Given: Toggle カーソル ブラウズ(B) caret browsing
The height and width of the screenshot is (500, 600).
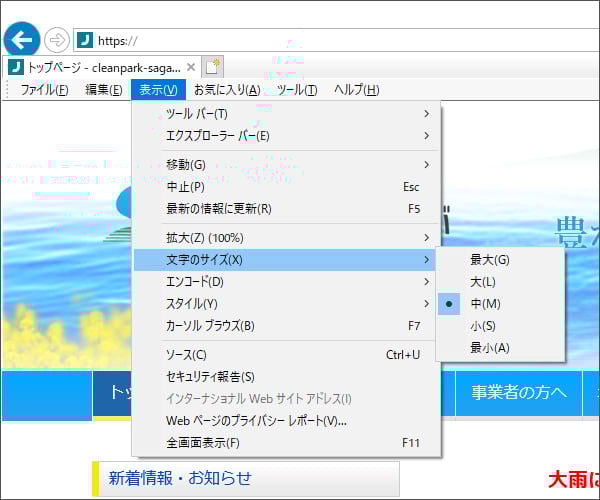Looking at the screenshot, I should coord(286,326).
